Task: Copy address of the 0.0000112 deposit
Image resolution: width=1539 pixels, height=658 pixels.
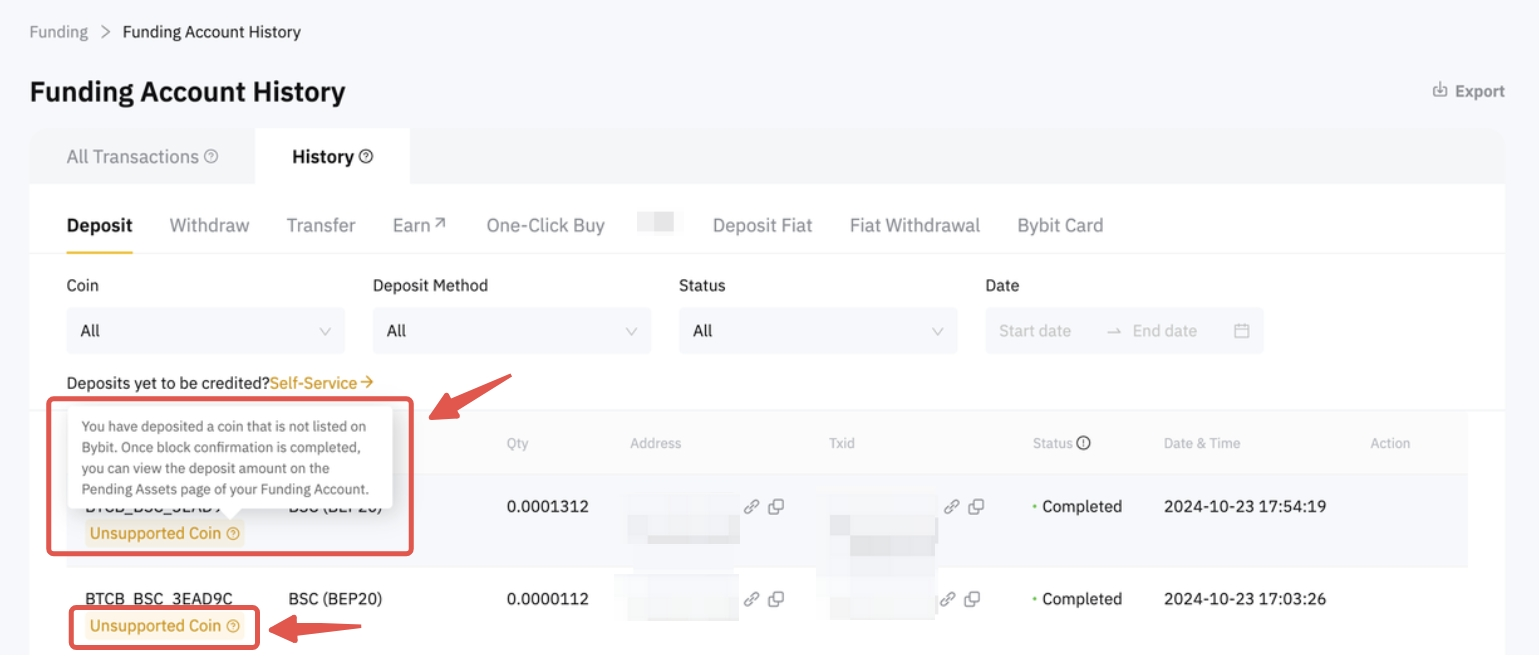Action: [x=775, y=599]
